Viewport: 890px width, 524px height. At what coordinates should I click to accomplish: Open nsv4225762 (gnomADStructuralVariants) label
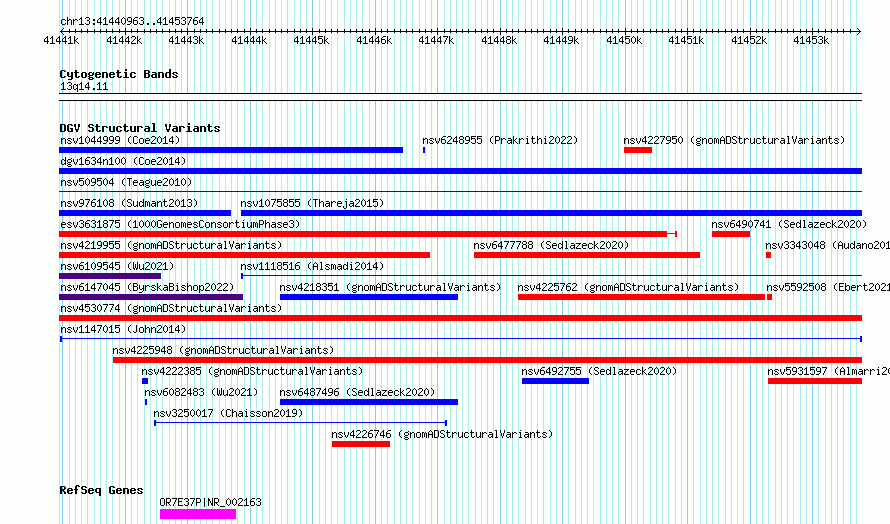pyautogui.click(x=628, y=287)
